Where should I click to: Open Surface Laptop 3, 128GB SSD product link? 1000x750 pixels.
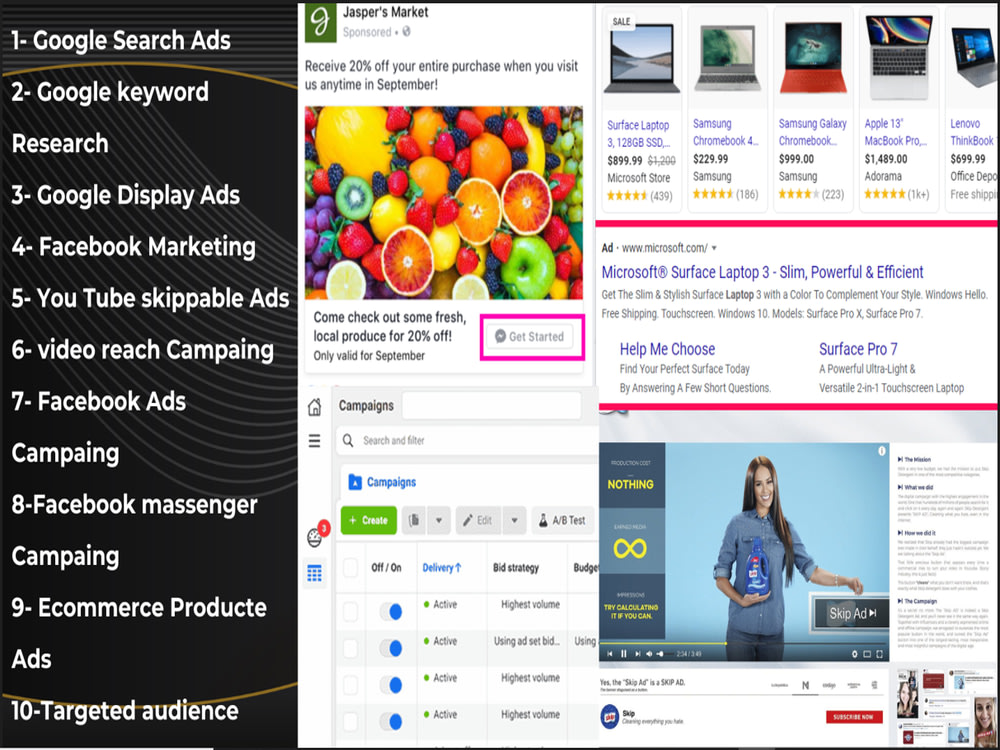tap(638, 134)
